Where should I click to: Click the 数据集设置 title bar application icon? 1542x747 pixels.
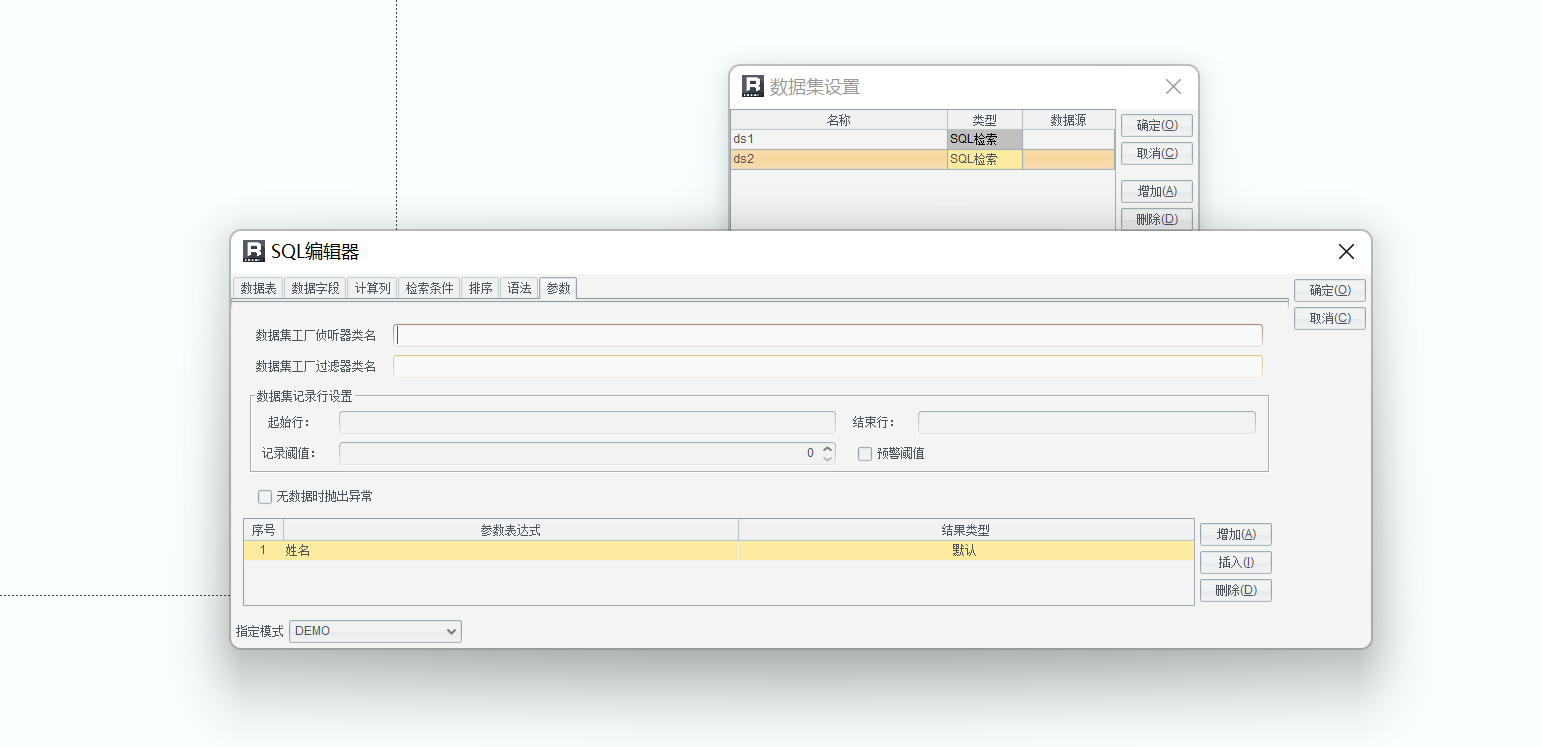point(752,86)
